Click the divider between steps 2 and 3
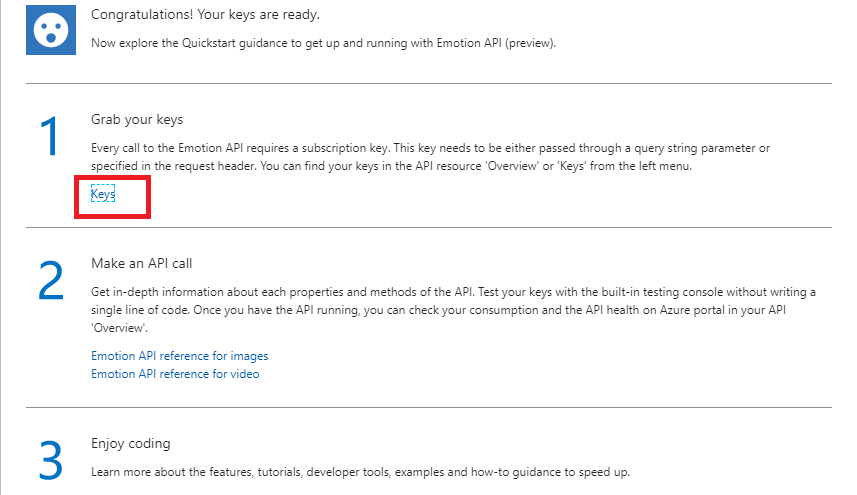The height and width of the screenshot is (495, 857). pos(428,407)
